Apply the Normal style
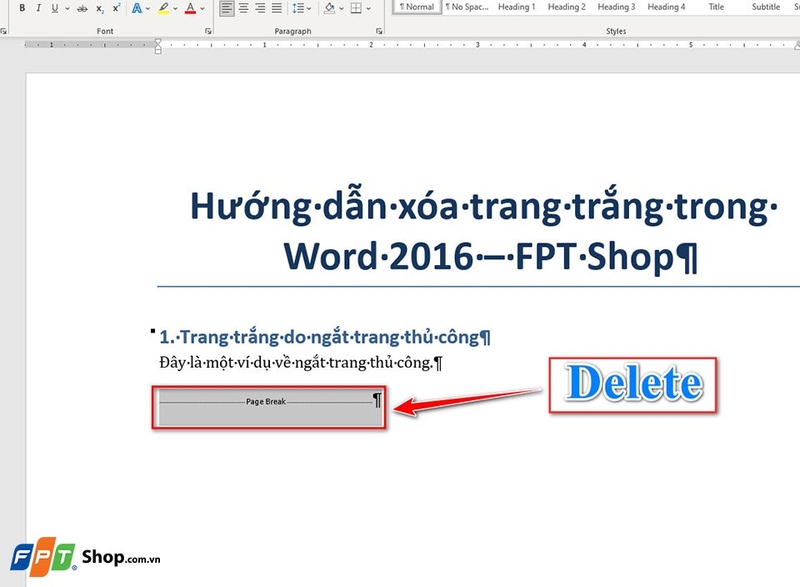Viewport: 800px width, 587px height. pyautogui.click(x=417, y=7)
